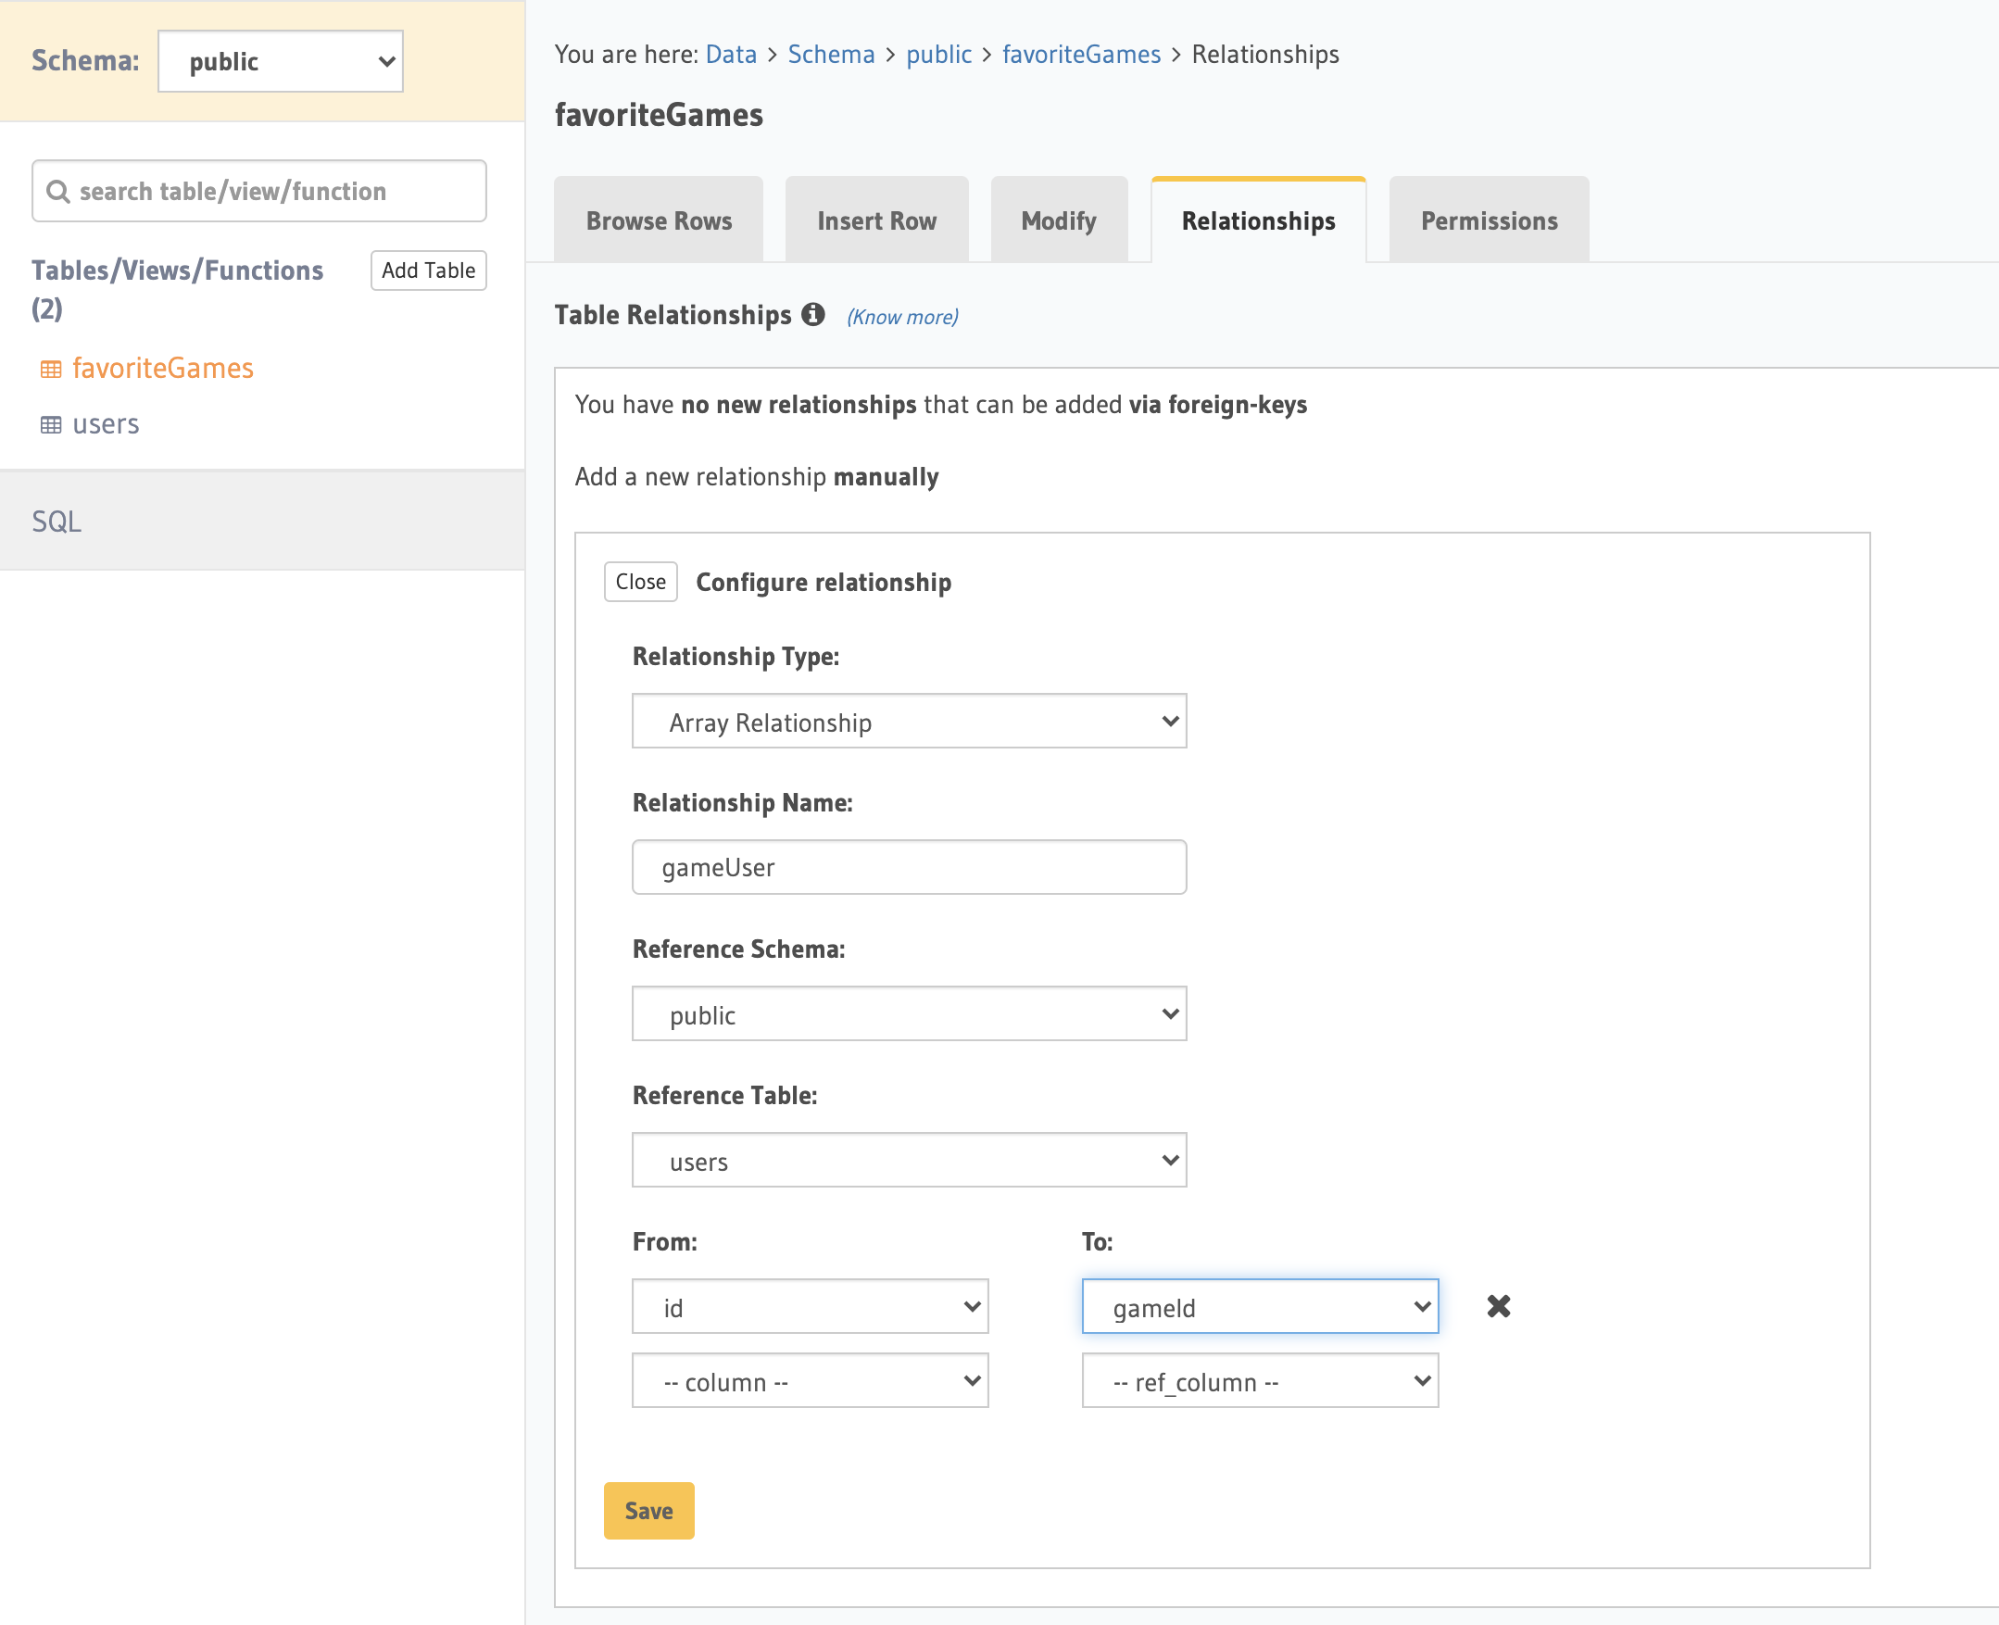Open the From column dropdown showing id
The width and height of the screenshot is (1999, 1625).
point(809,1306)
